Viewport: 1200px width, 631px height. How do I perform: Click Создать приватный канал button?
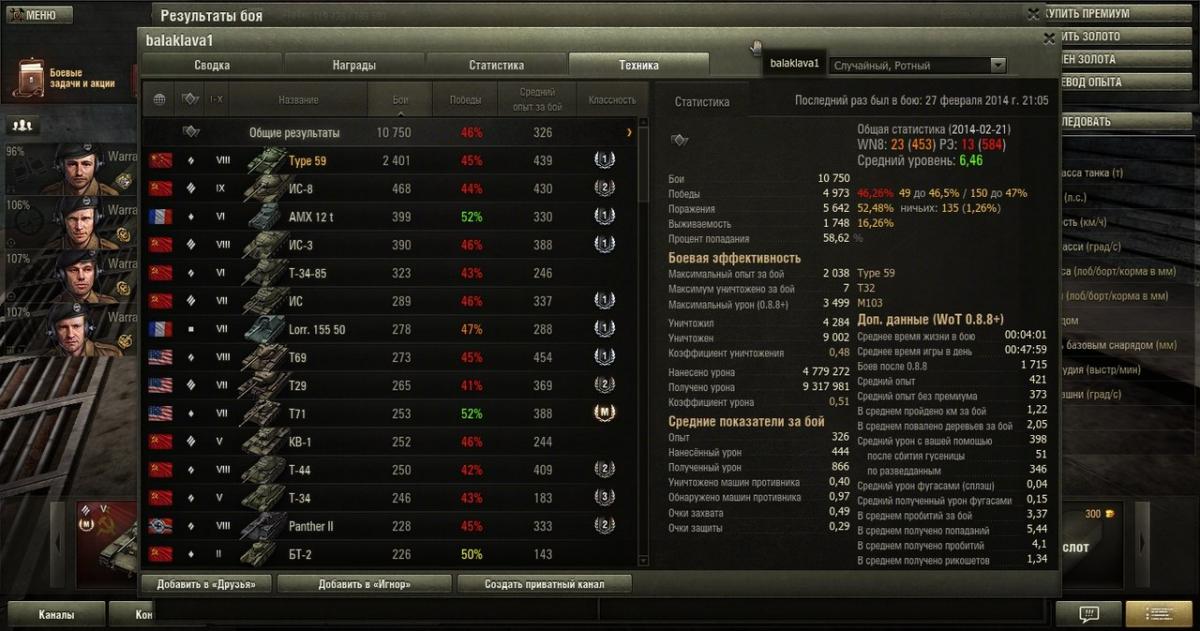point(544,584)
